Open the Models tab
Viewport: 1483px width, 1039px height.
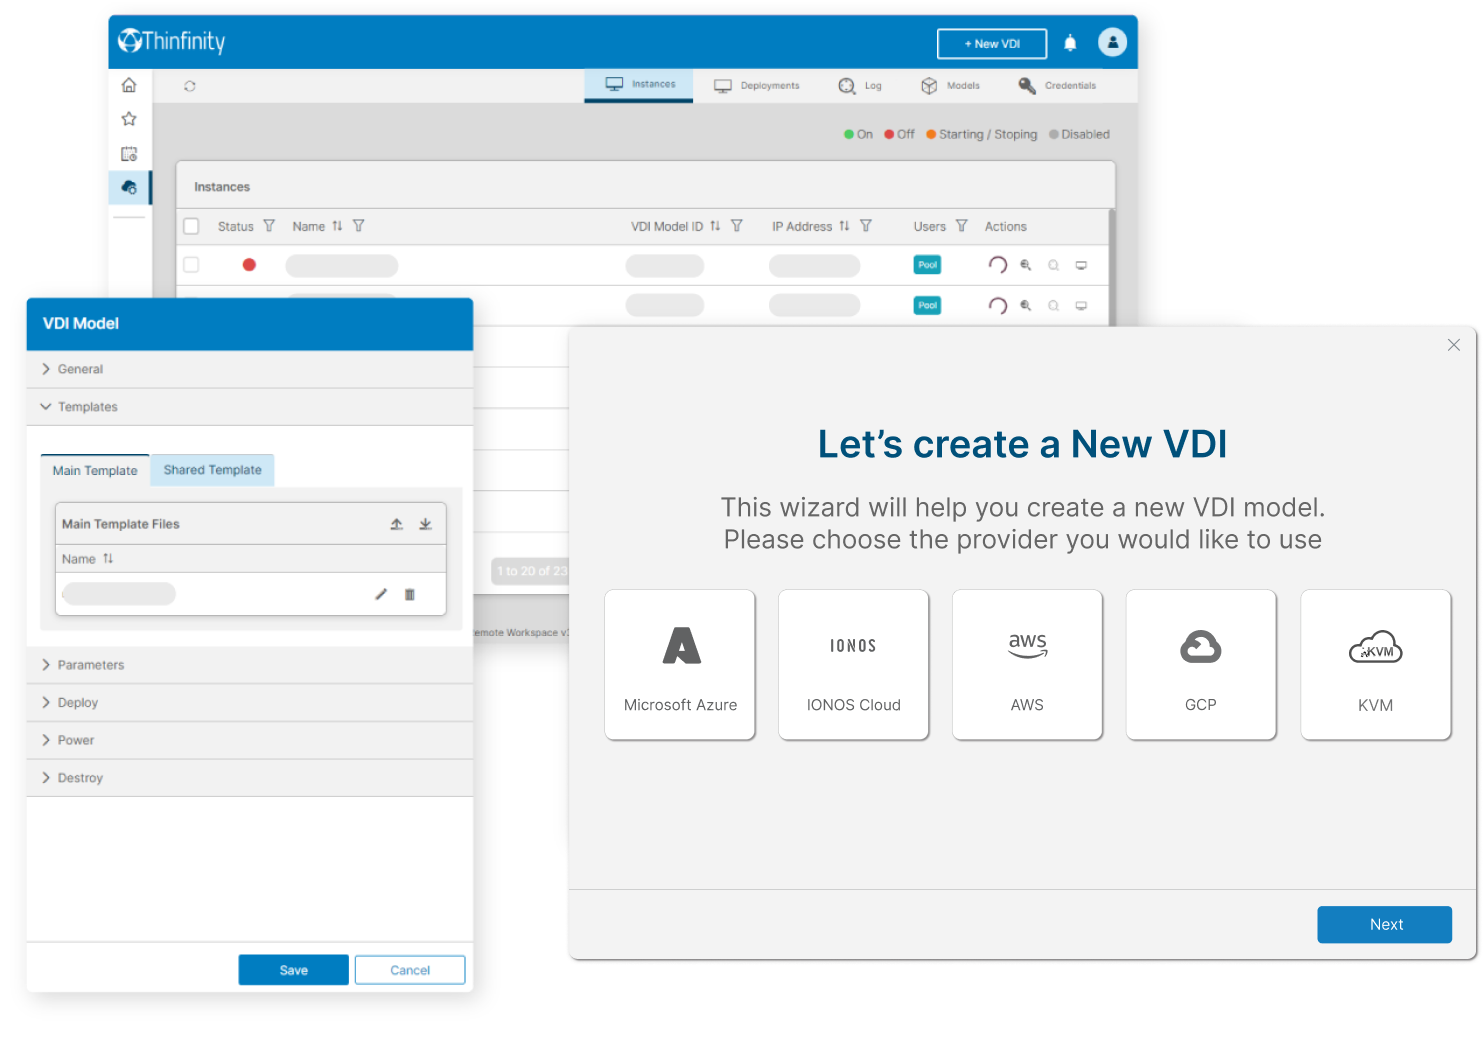coord(950,86)
